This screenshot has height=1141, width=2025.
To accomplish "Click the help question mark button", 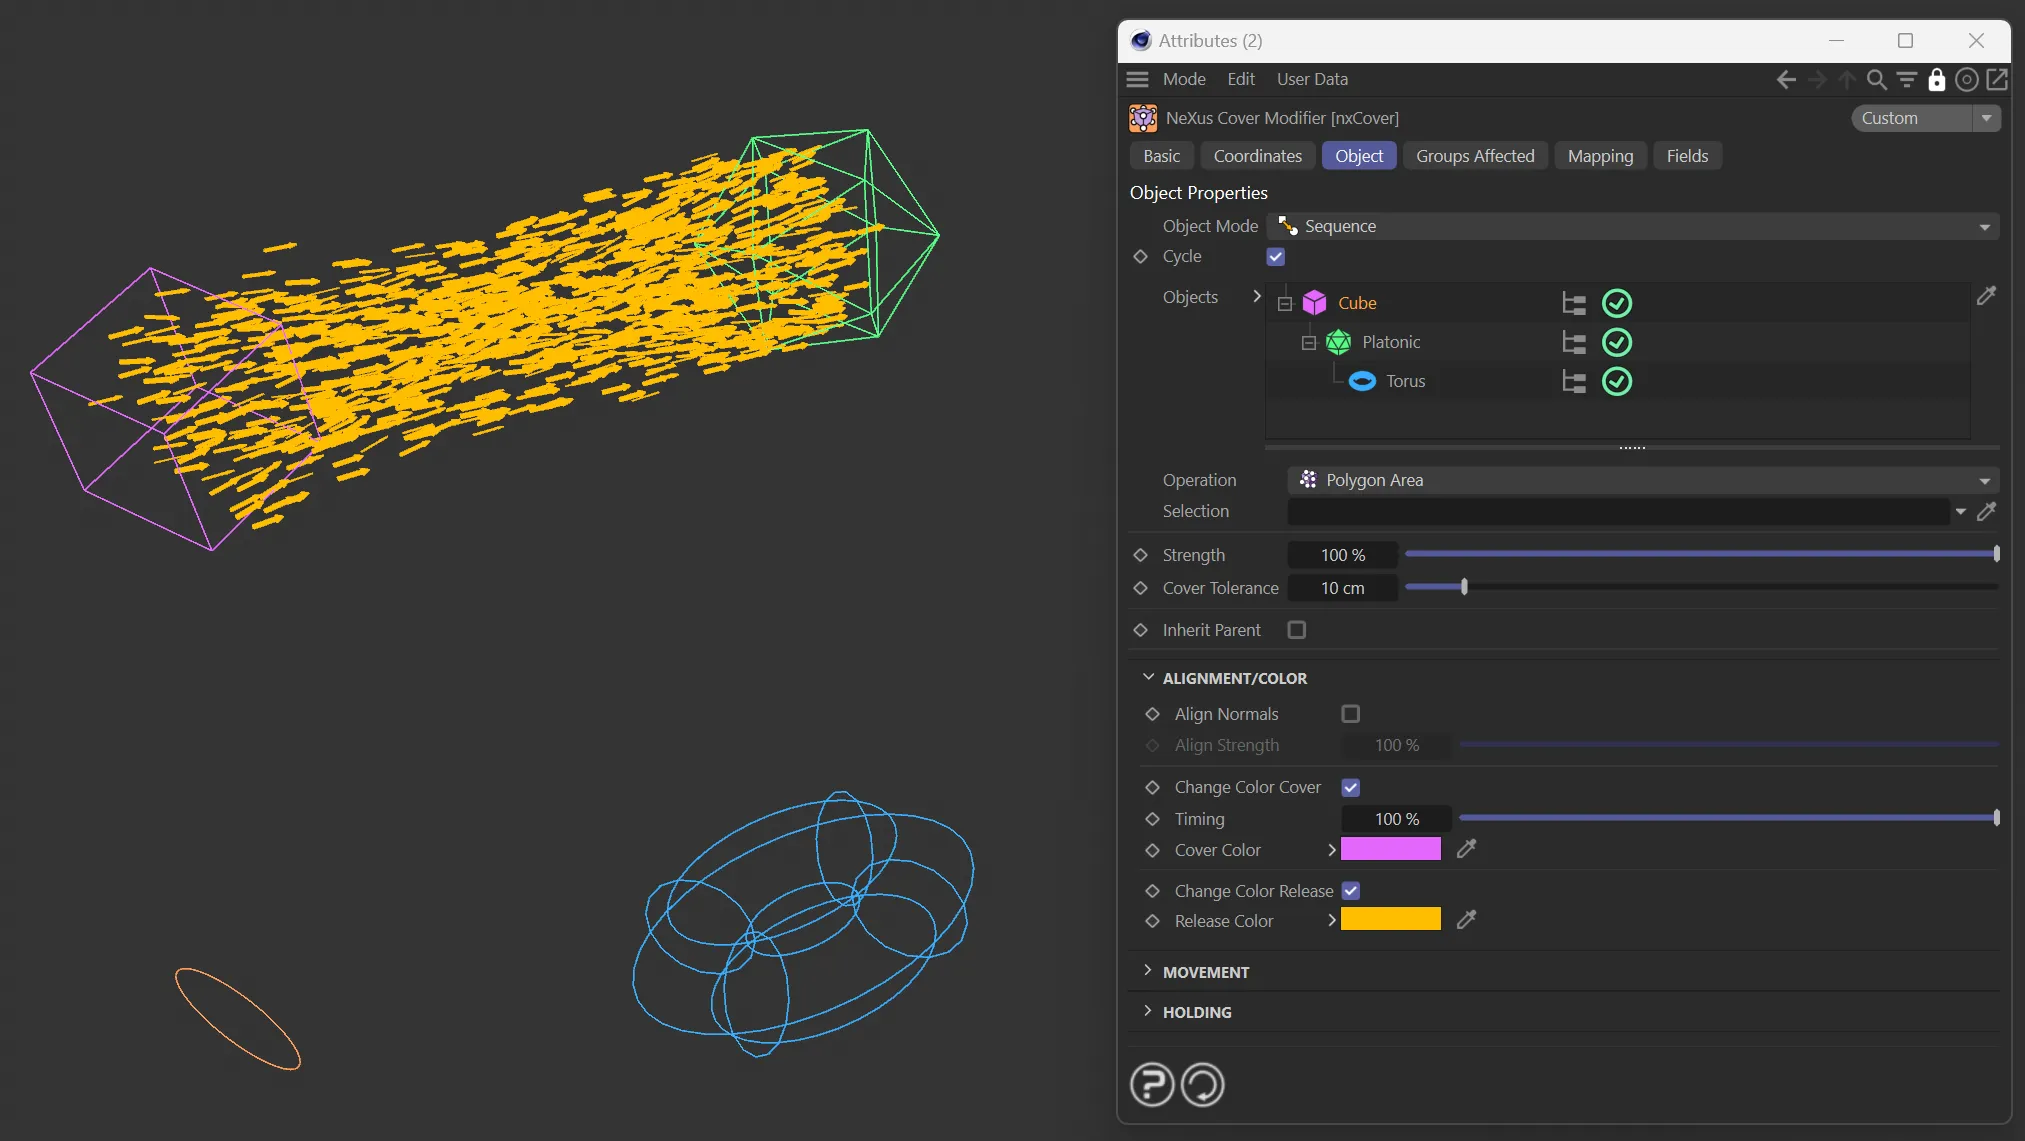I will coord(1152,1084).
